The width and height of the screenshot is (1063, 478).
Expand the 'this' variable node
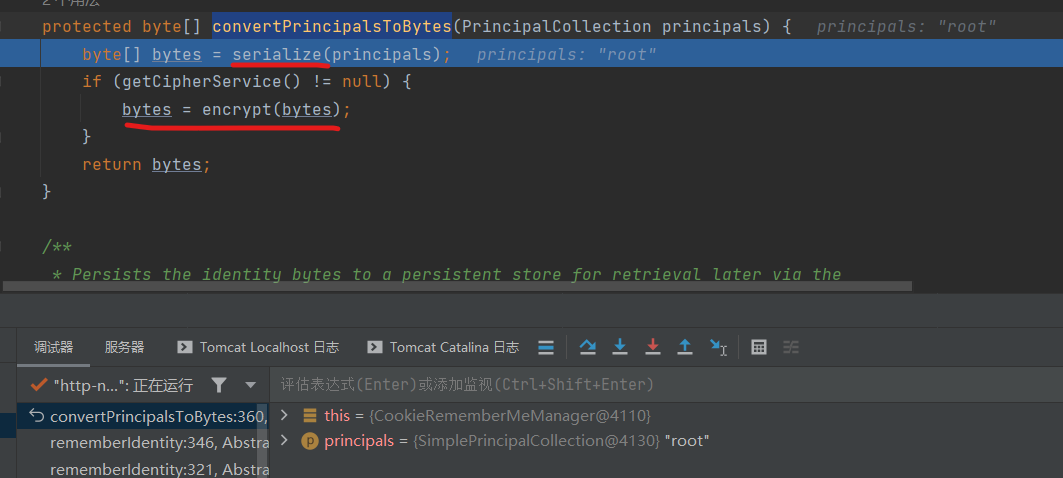pos(285,415)
